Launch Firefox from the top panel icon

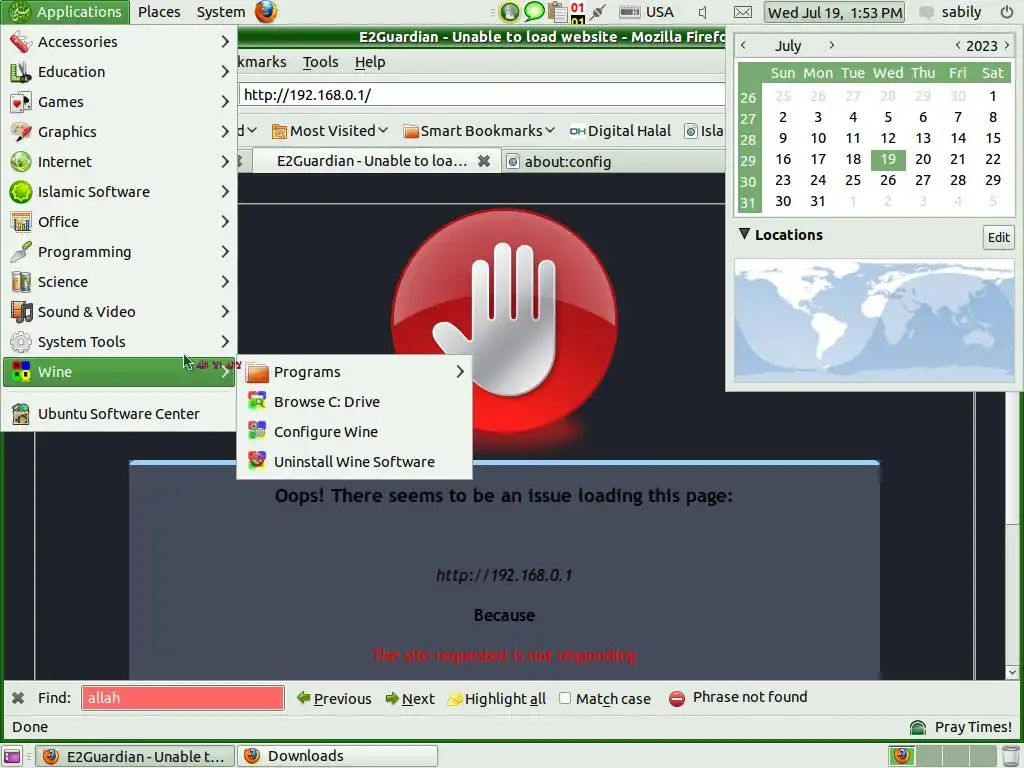[266, 12]
